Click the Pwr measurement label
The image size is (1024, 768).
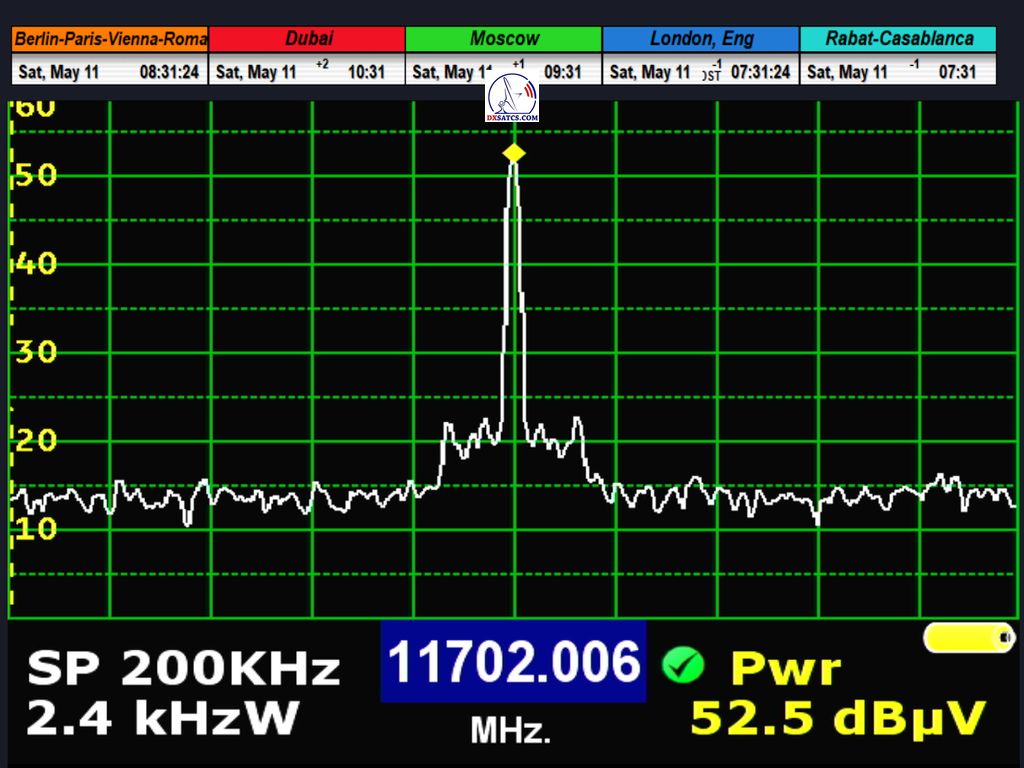coord(786,668)
